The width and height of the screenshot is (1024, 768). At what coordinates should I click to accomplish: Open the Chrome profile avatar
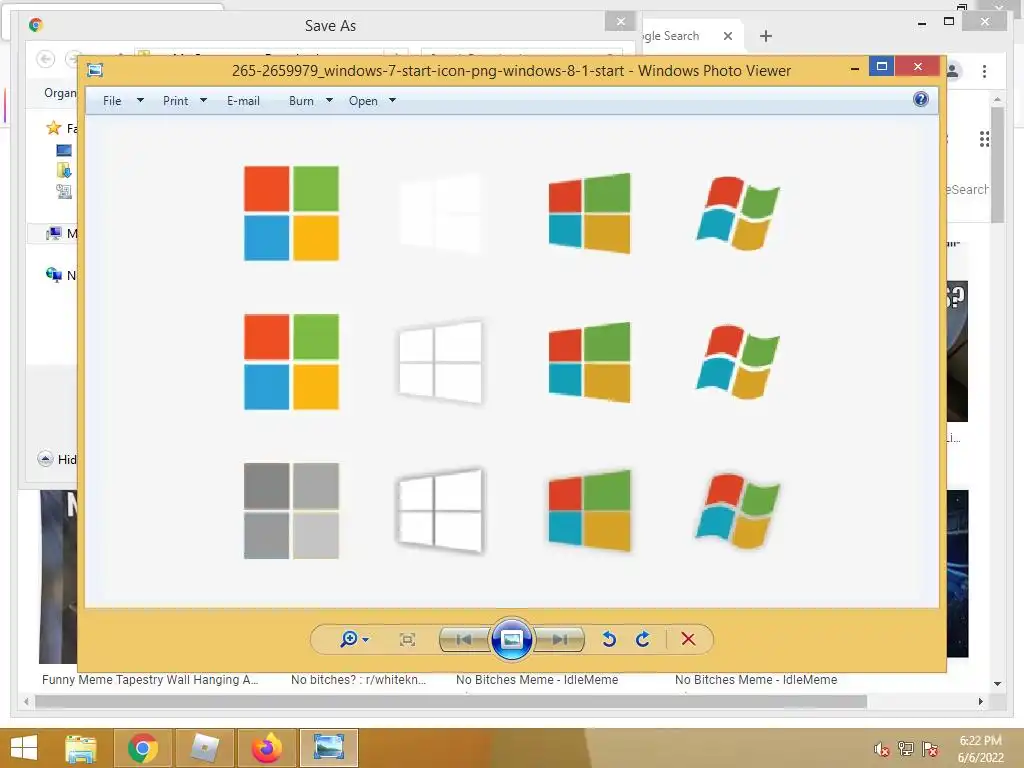click(953, 71)
